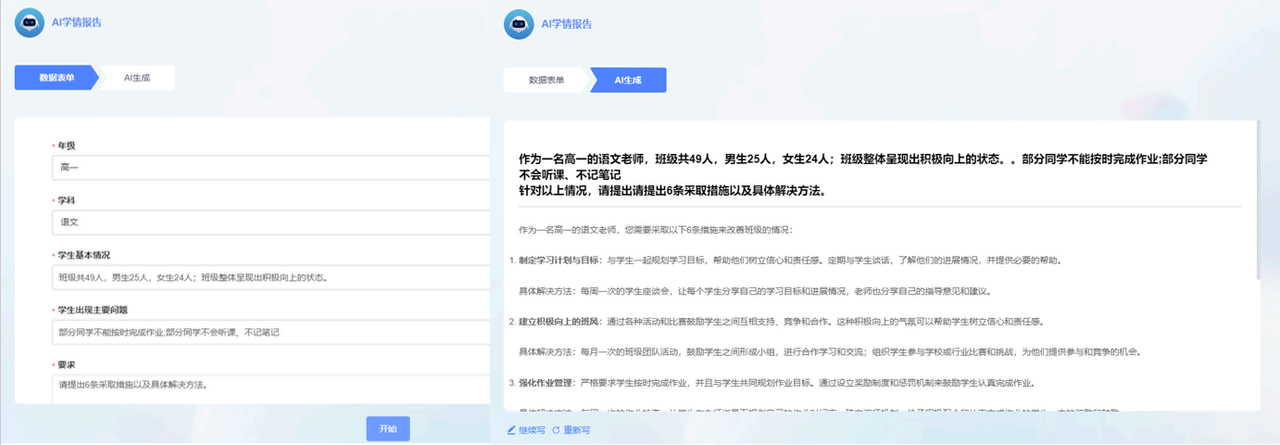Screen dimensions: 1280x445
Task: Select the highlighted blue AI生成 tab
Action: point(629,80)
